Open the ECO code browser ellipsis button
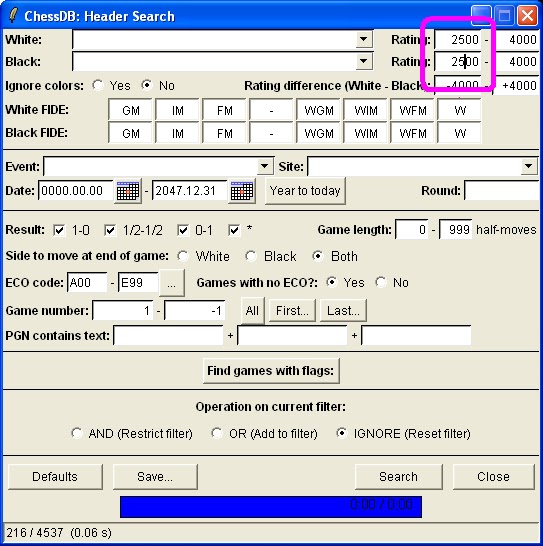This screenshot has height=546, width=543. pyautogui.click(x=172, y=283)
